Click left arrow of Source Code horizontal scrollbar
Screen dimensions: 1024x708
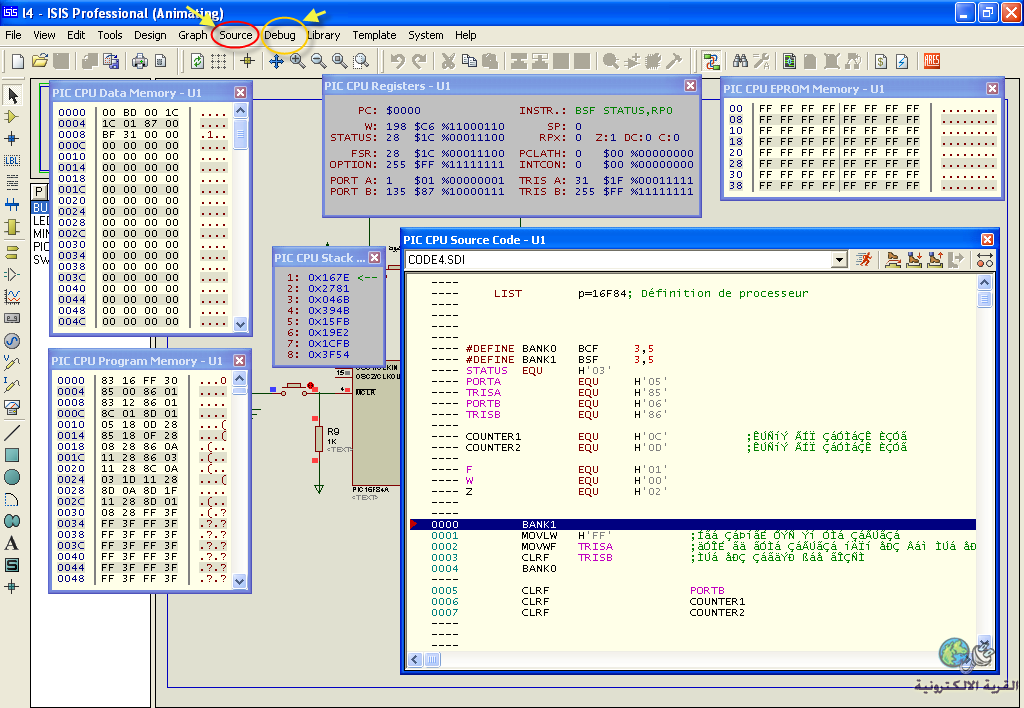pos(415,660)
